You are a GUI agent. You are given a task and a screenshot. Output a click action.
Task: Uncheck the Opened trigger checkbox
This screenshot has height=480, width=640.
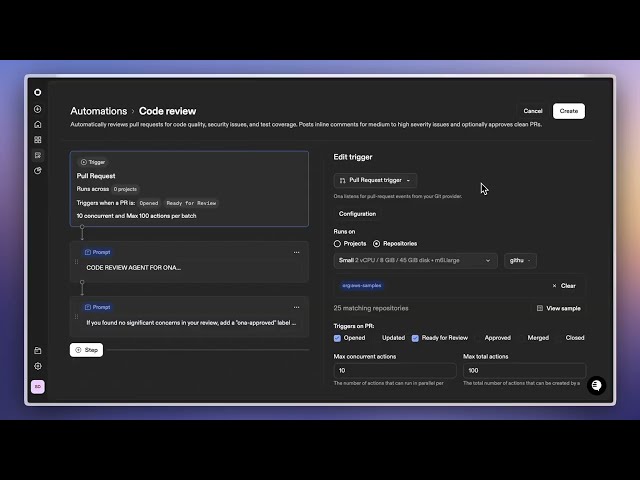[337, 338]
